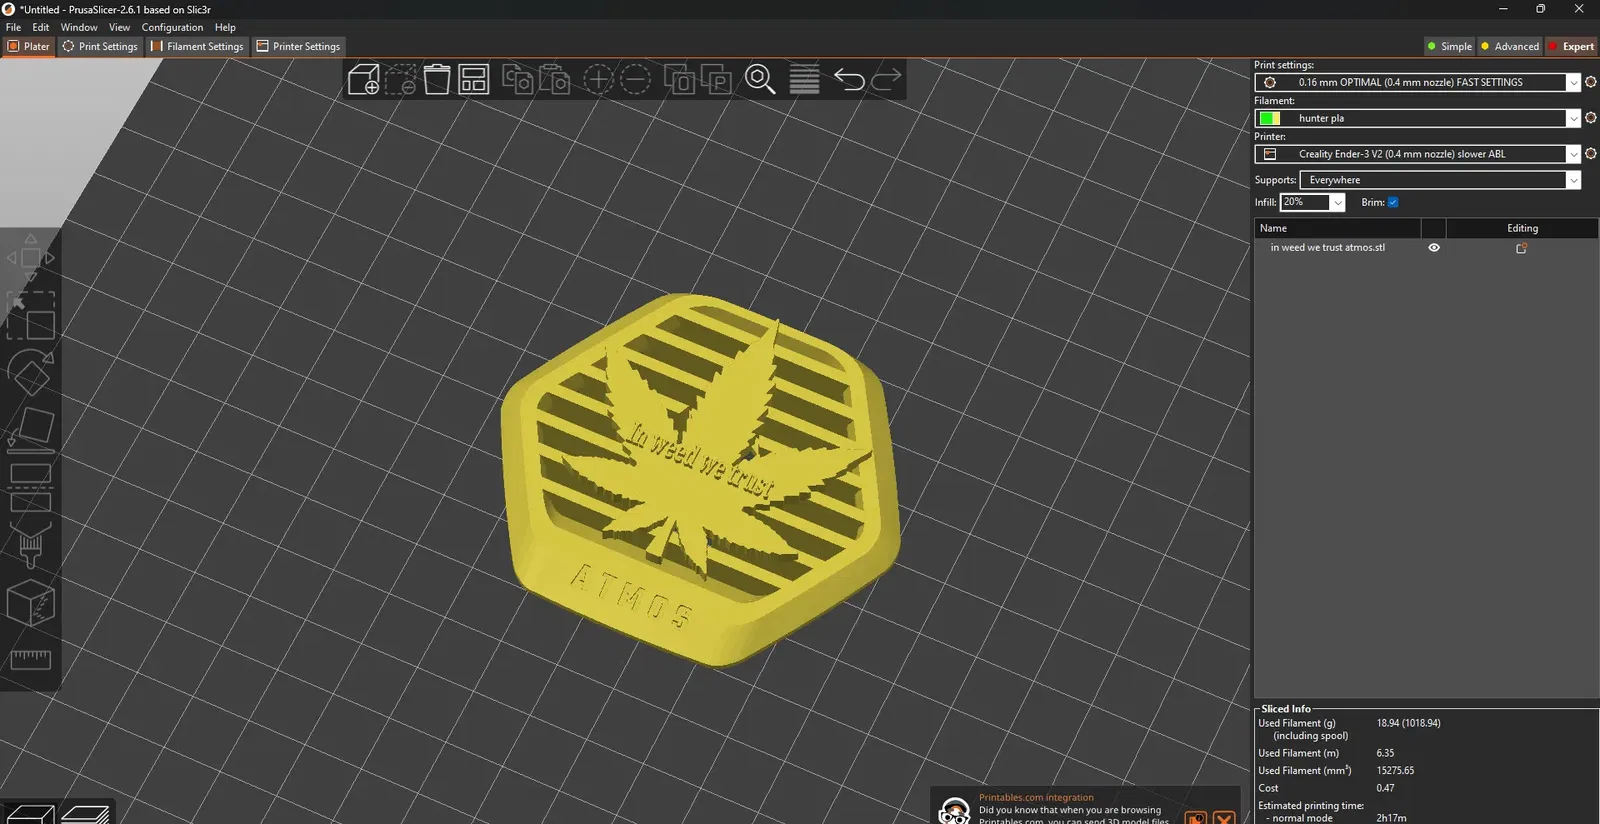Delete the selected object via toolbar
Image resolution: width=1600 pixels, height=824 pixels.
pyautogui.click(x=401, y=79)
